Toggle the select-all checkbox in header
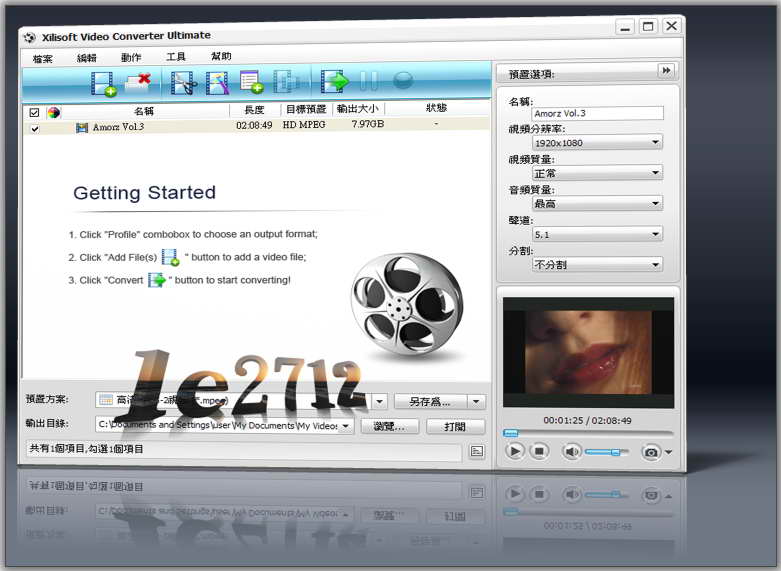781x571 pixels. tap(34, 113)
